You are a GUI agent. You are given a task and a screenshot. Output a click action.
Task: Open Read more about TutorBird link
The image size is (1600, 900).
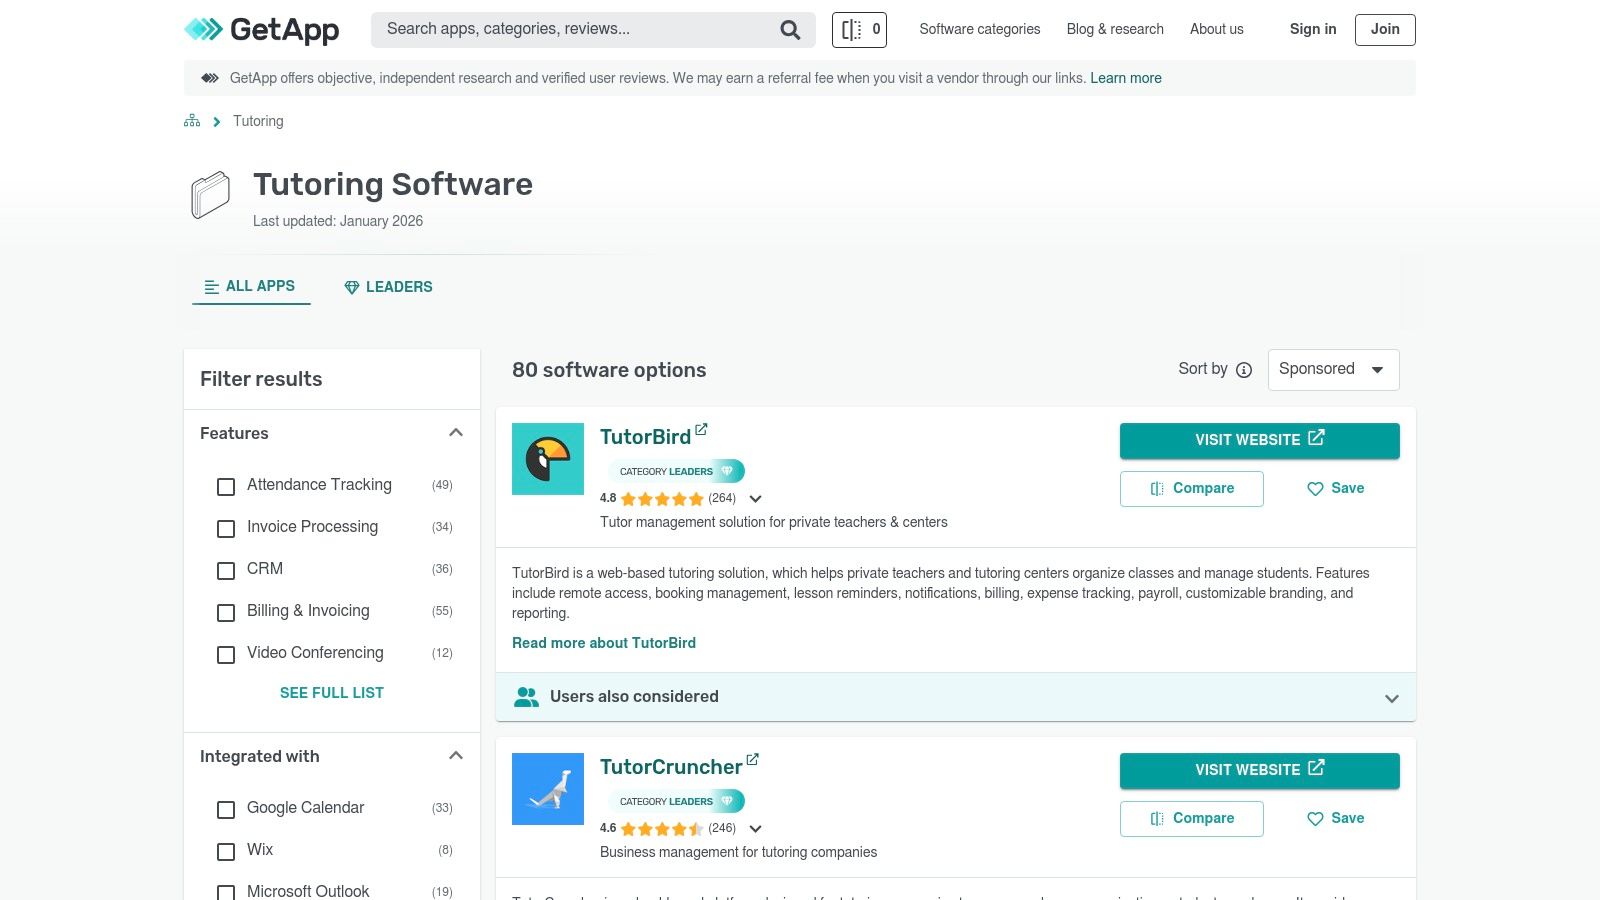(x=604, y=643)
